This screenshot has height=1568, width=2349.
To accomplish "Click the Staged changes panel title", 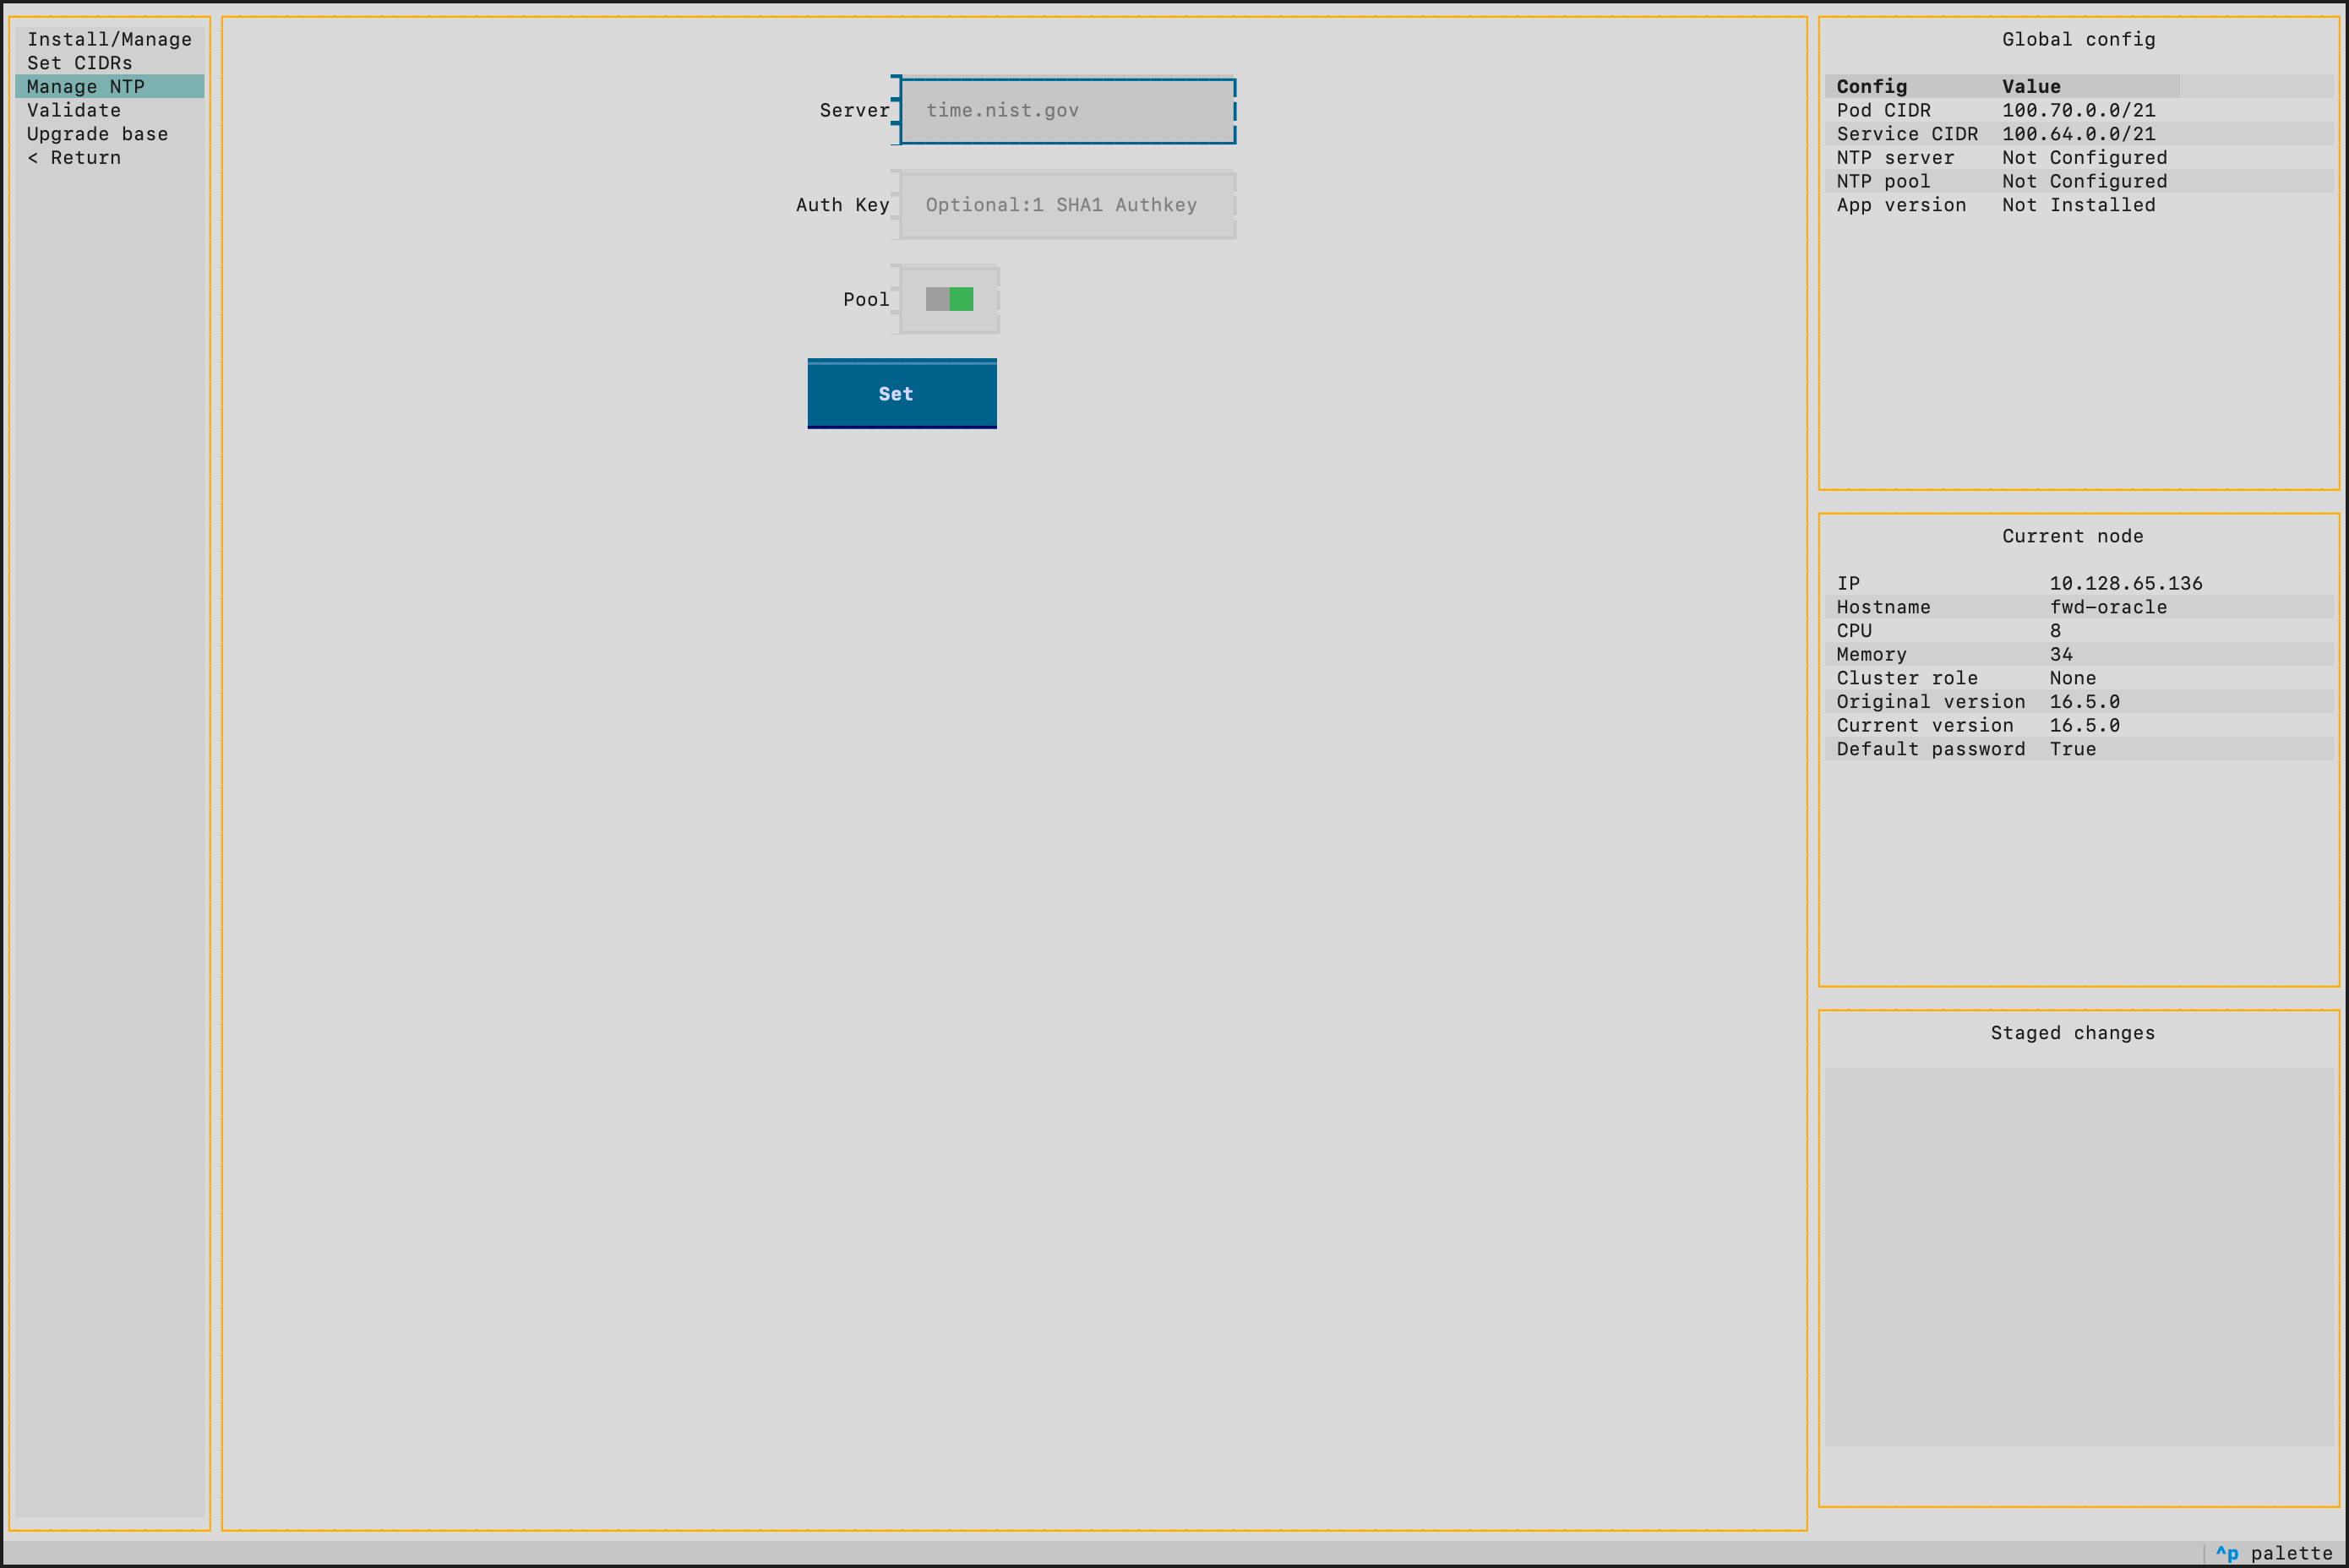I will point(2072,1033).
